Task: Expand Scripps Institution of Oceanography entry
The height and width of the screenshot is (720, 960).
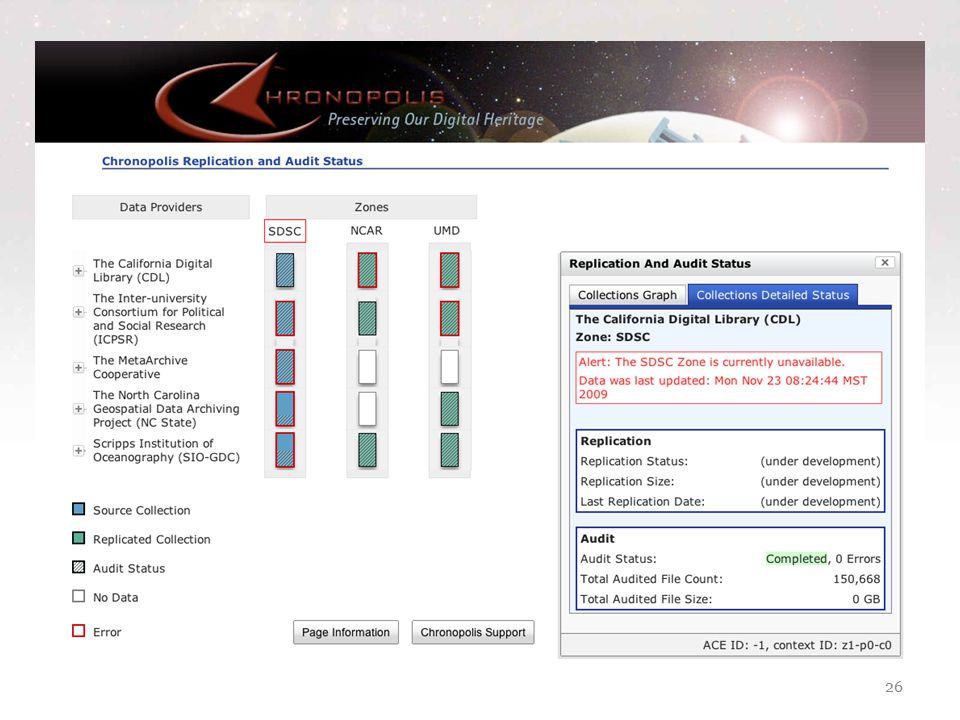Action: pyautogui.click(x=78, y=451)
